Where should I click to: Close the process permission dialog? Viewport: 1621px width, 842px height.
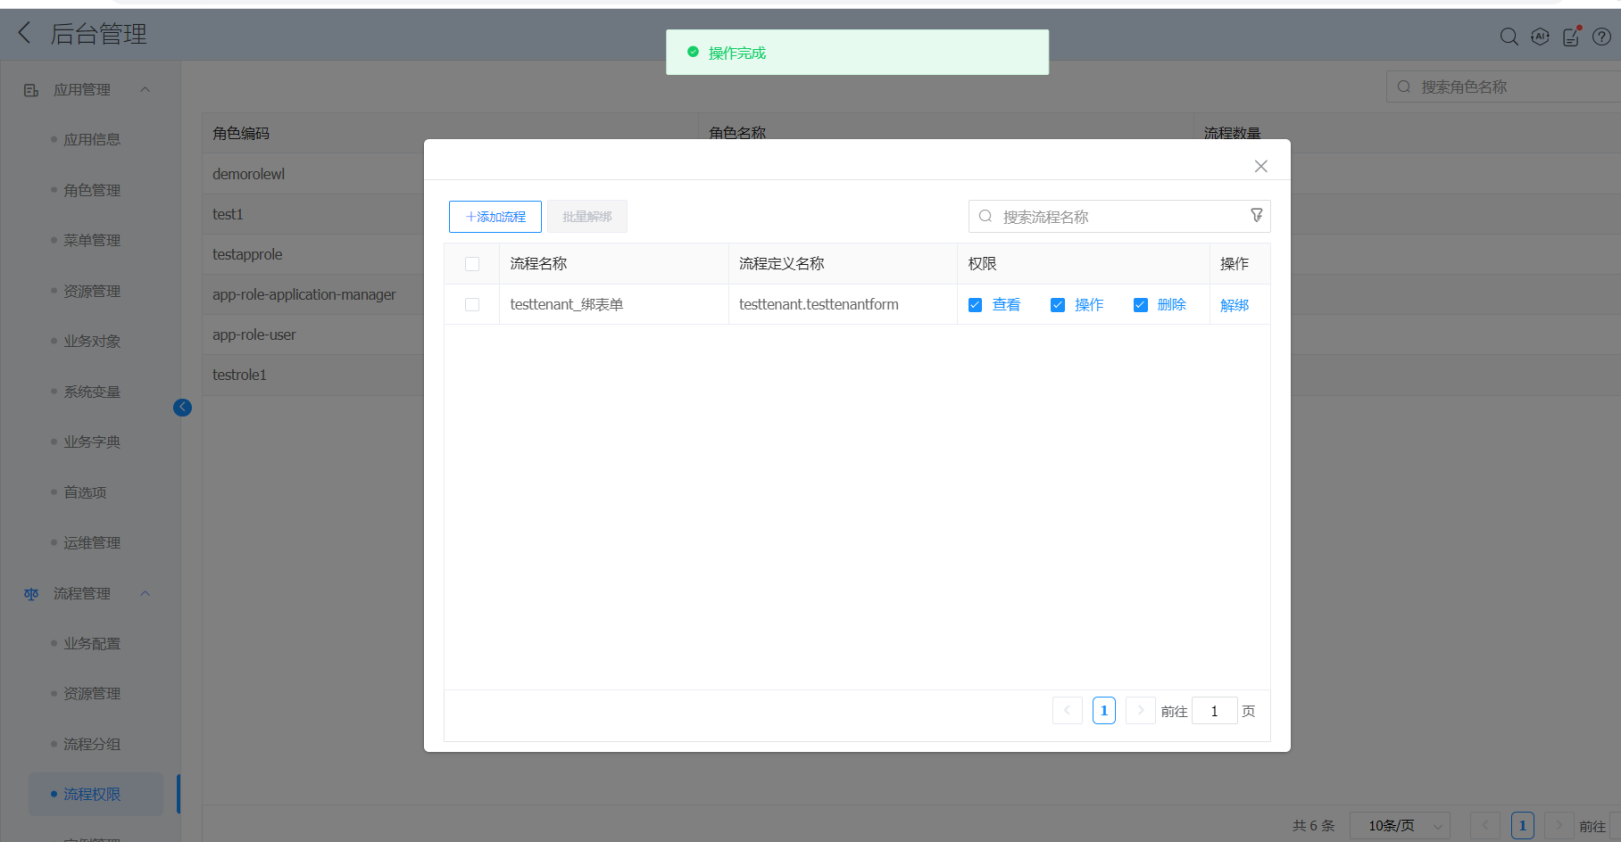[x=1260, y=166]
